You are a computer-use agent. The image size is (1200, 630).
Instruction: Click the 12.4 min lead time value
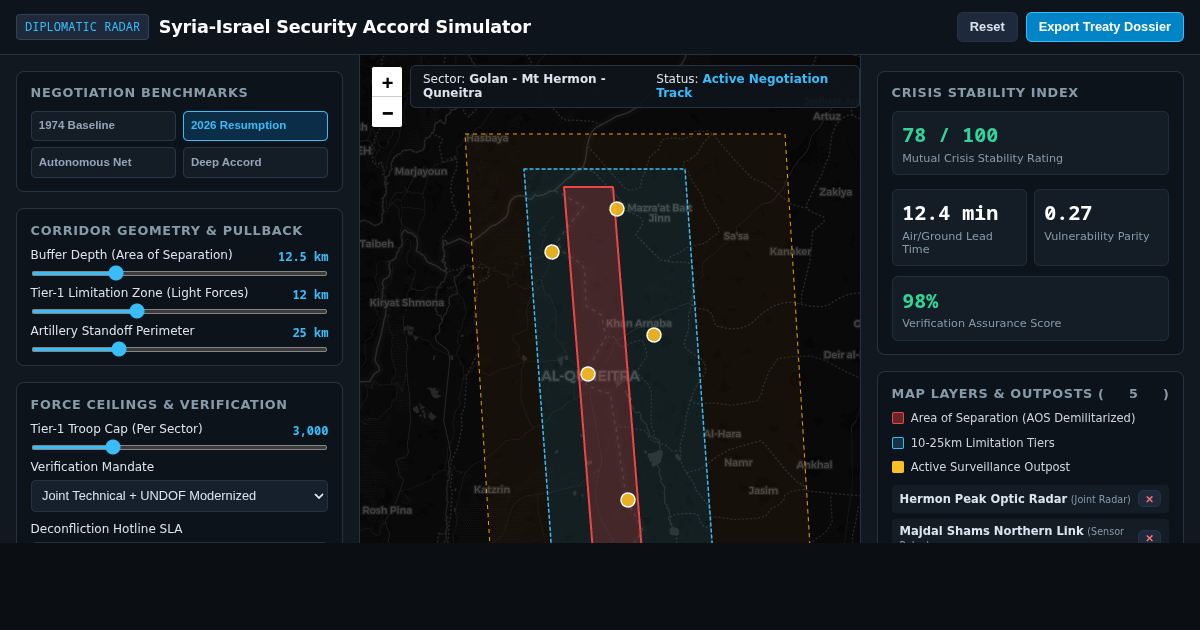[950, 213]
